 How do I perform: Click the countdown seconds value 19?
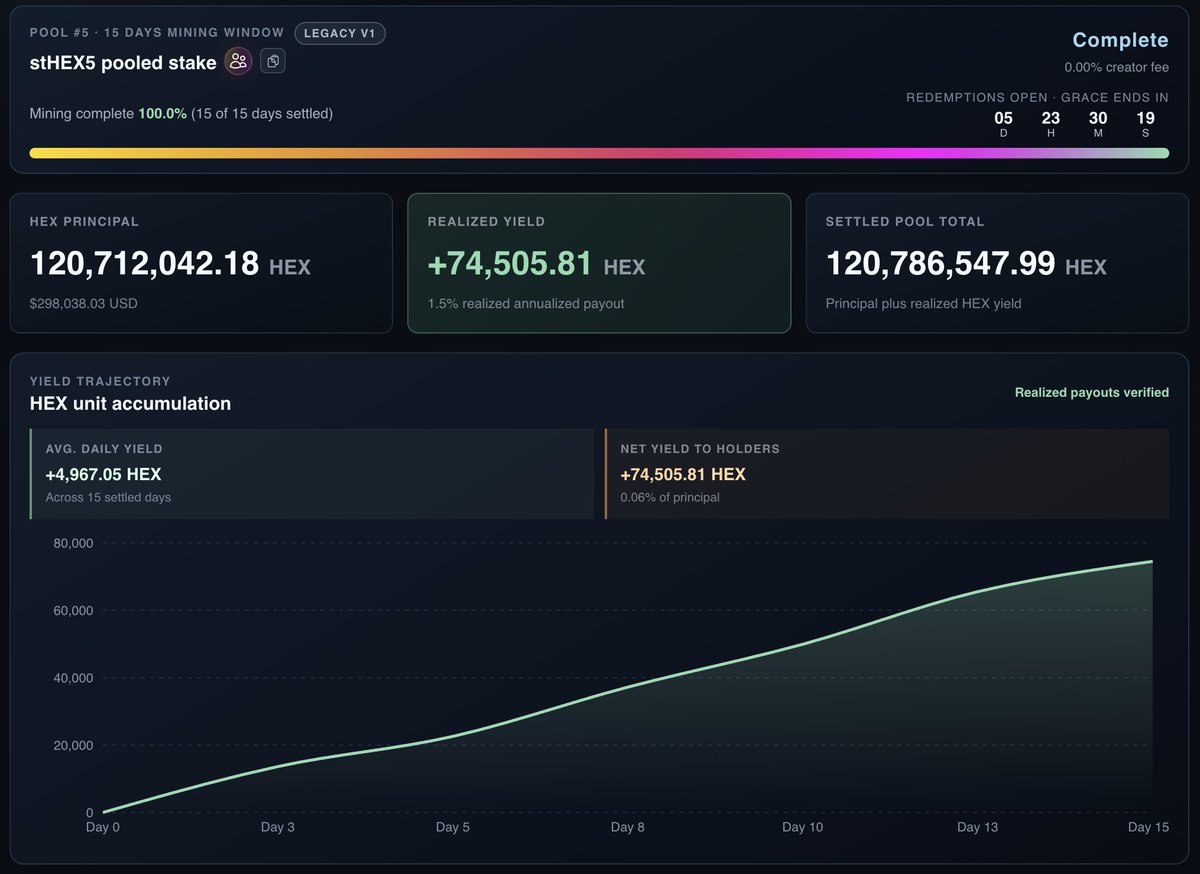click(1145, 118)
